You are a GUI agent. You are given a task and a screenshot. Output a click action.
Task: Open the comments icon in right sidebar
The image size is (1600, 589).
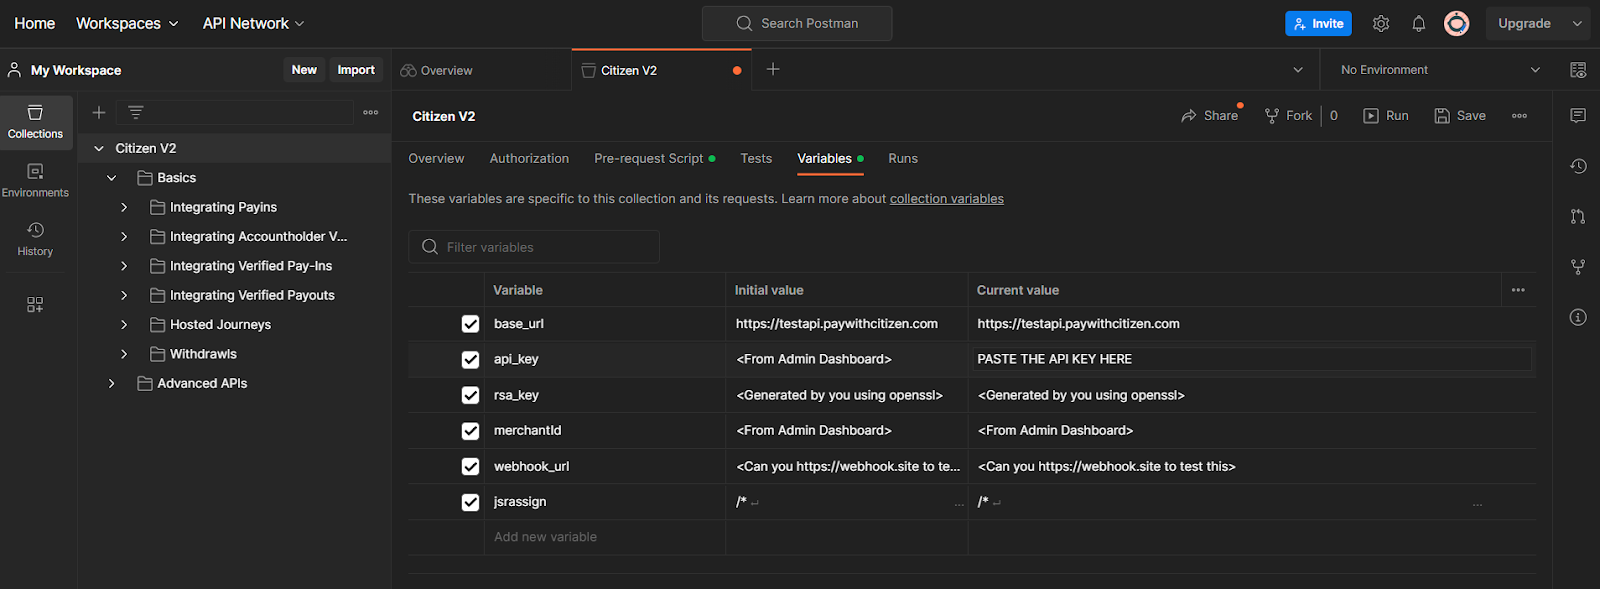[x=1578, y=116]
